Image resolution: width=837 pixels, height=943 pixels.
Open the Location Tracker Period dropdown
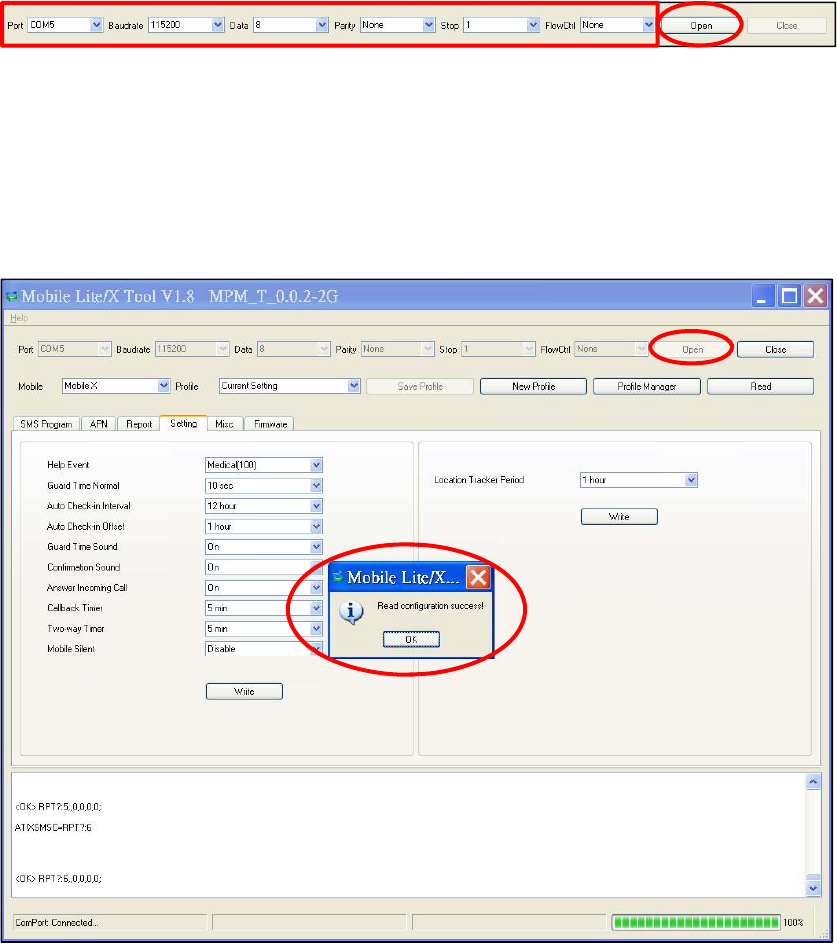639,480
